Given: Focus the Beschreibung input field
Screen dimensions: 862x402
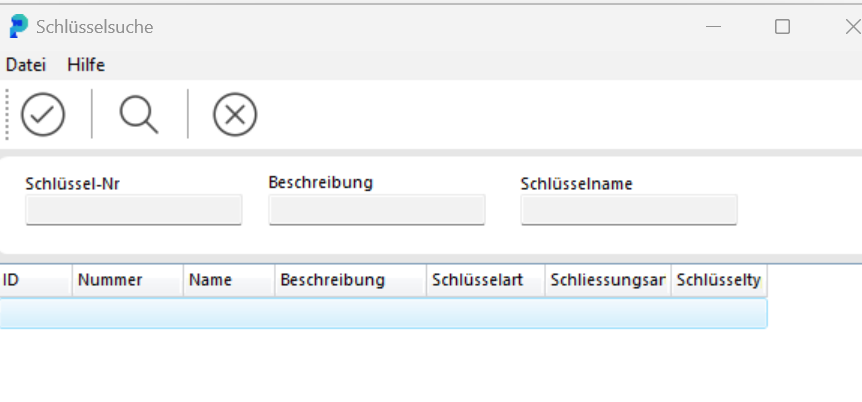Looking at the screenshot, I should click(377, 210).
